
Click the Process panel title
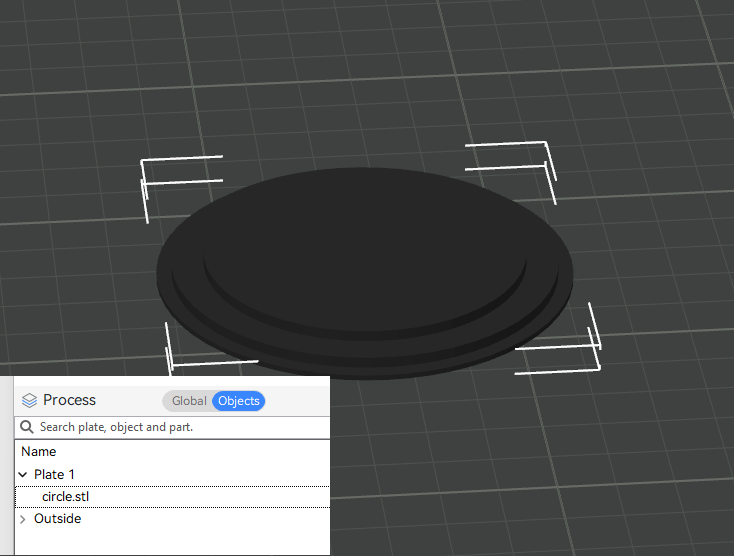(69, 400)
